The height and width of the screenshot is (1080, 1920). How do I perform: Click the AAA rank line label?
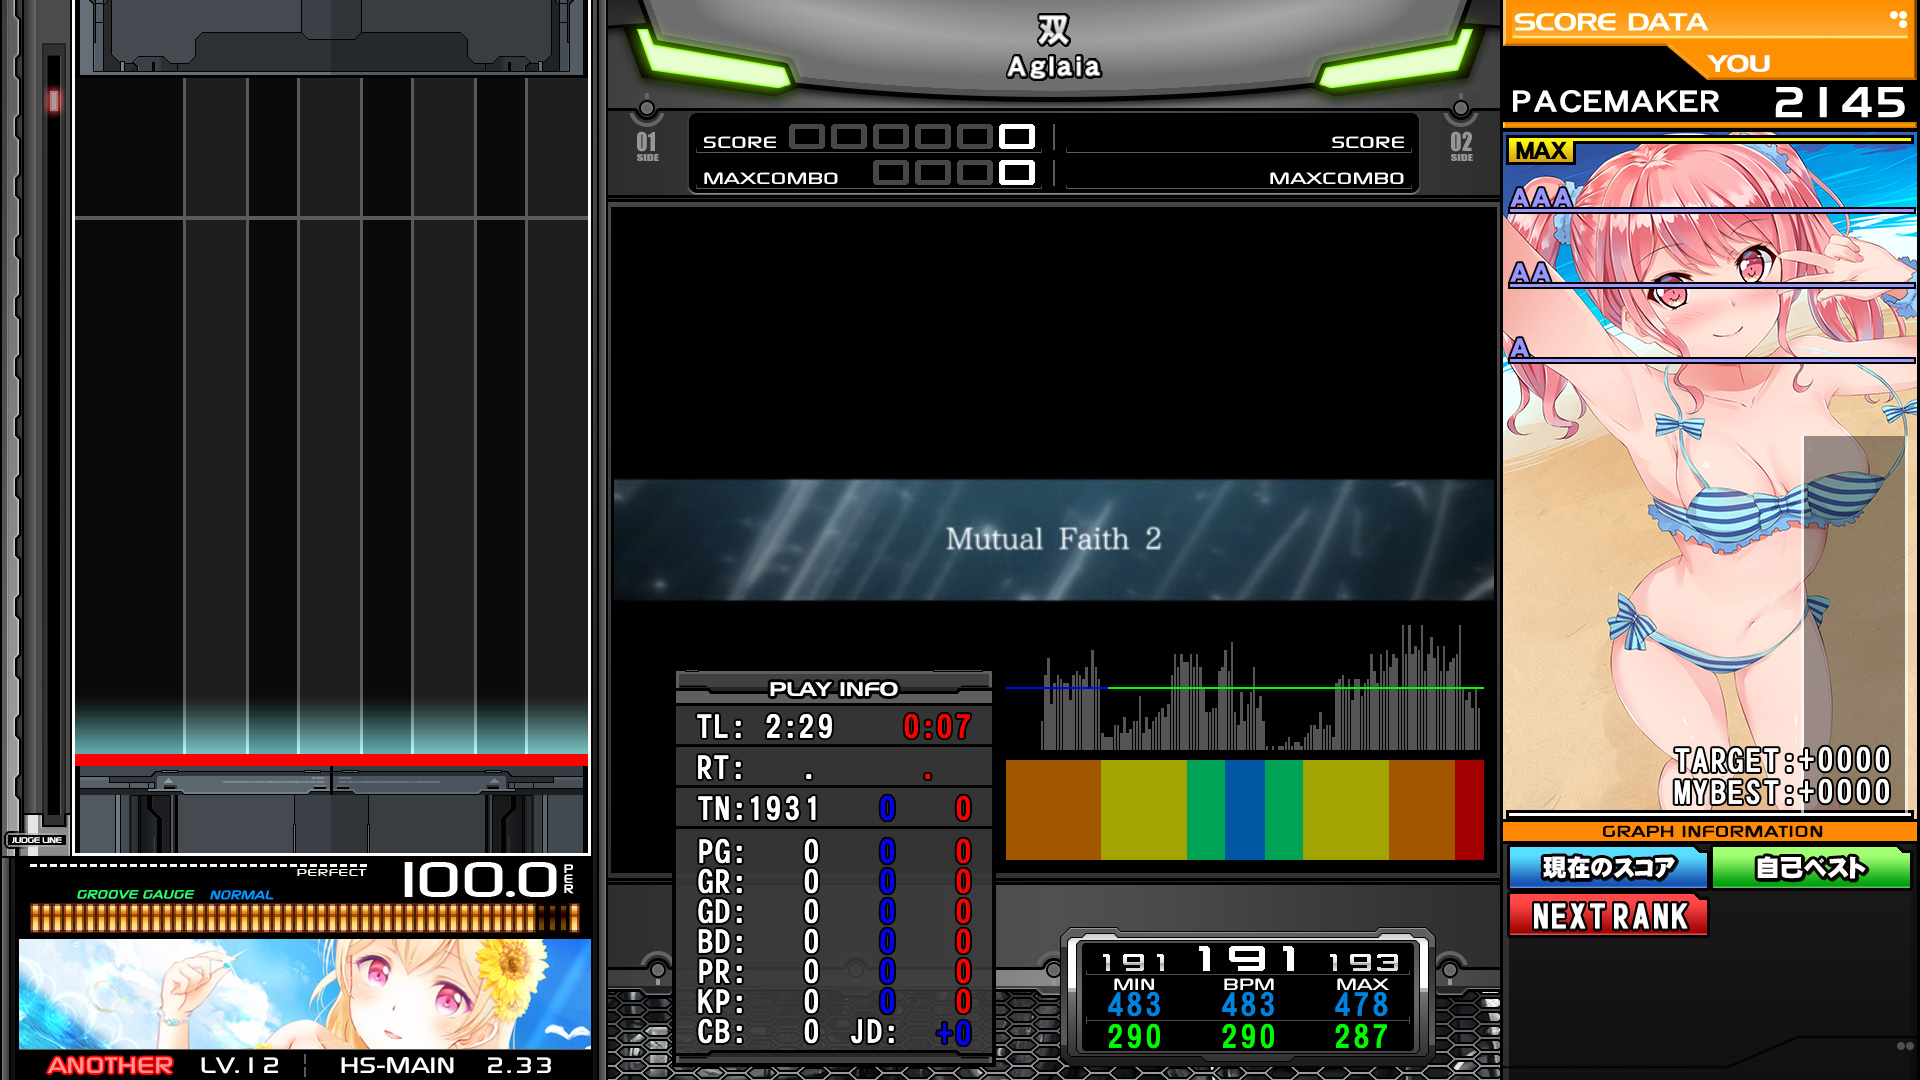coord(1541,198)
